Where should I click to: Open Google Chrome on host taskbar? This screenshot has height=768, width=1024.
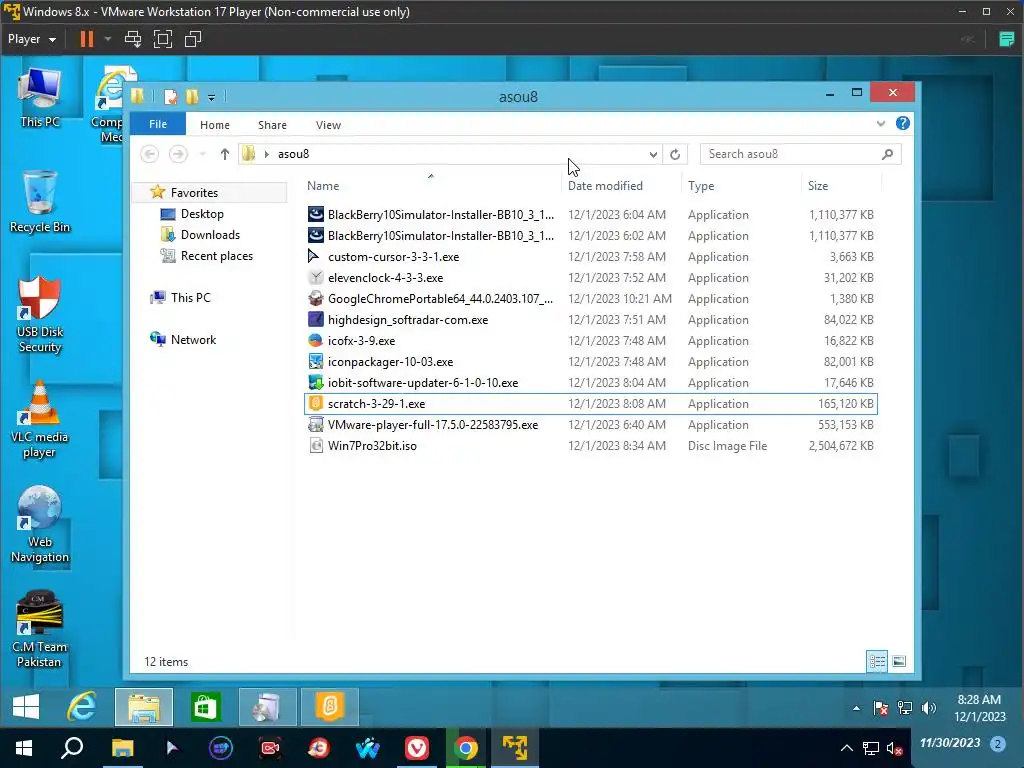[466, 748]
